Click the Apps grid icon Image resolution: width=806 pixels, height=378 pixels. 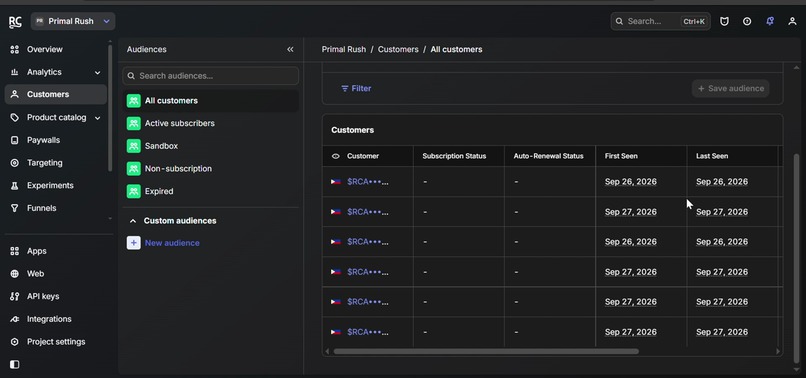[x=14, y=251]
